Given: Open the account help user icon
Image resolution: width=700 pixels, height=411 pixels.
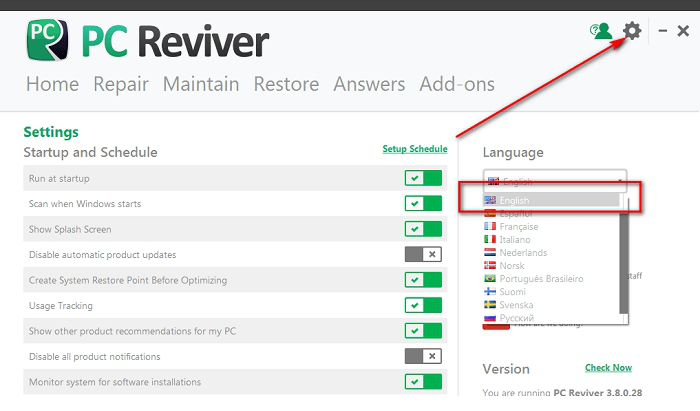Looking at the screenshot, I should pyautogui.click(x=600, y=31).
